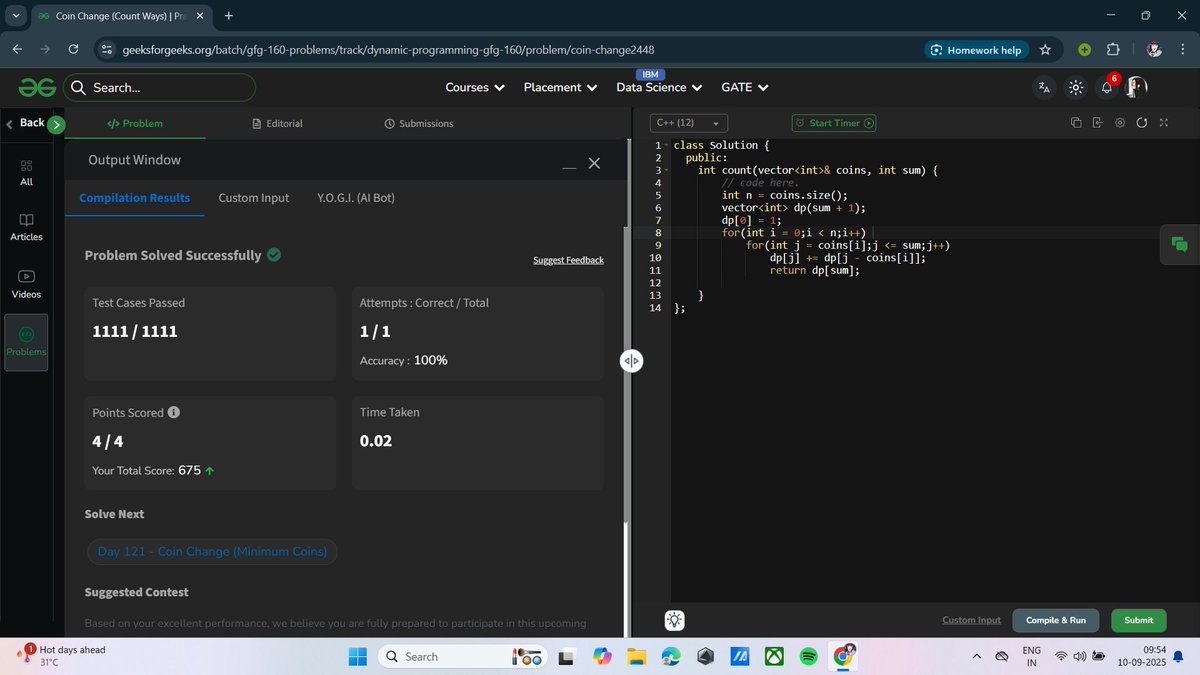Copy the code with copy icon

click(1076, 123)
